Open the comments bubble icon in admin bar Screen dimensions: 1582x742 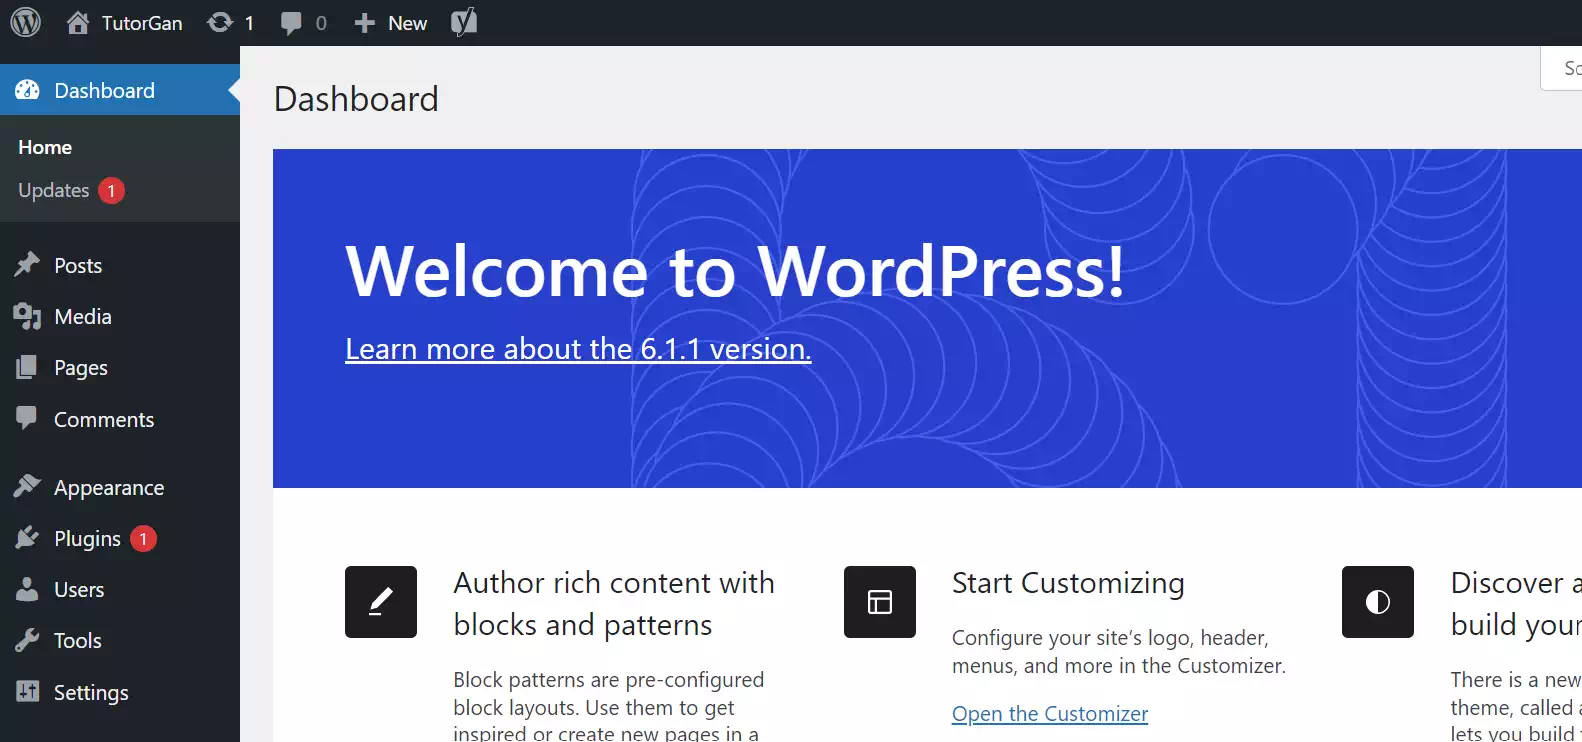pos(291,23)
